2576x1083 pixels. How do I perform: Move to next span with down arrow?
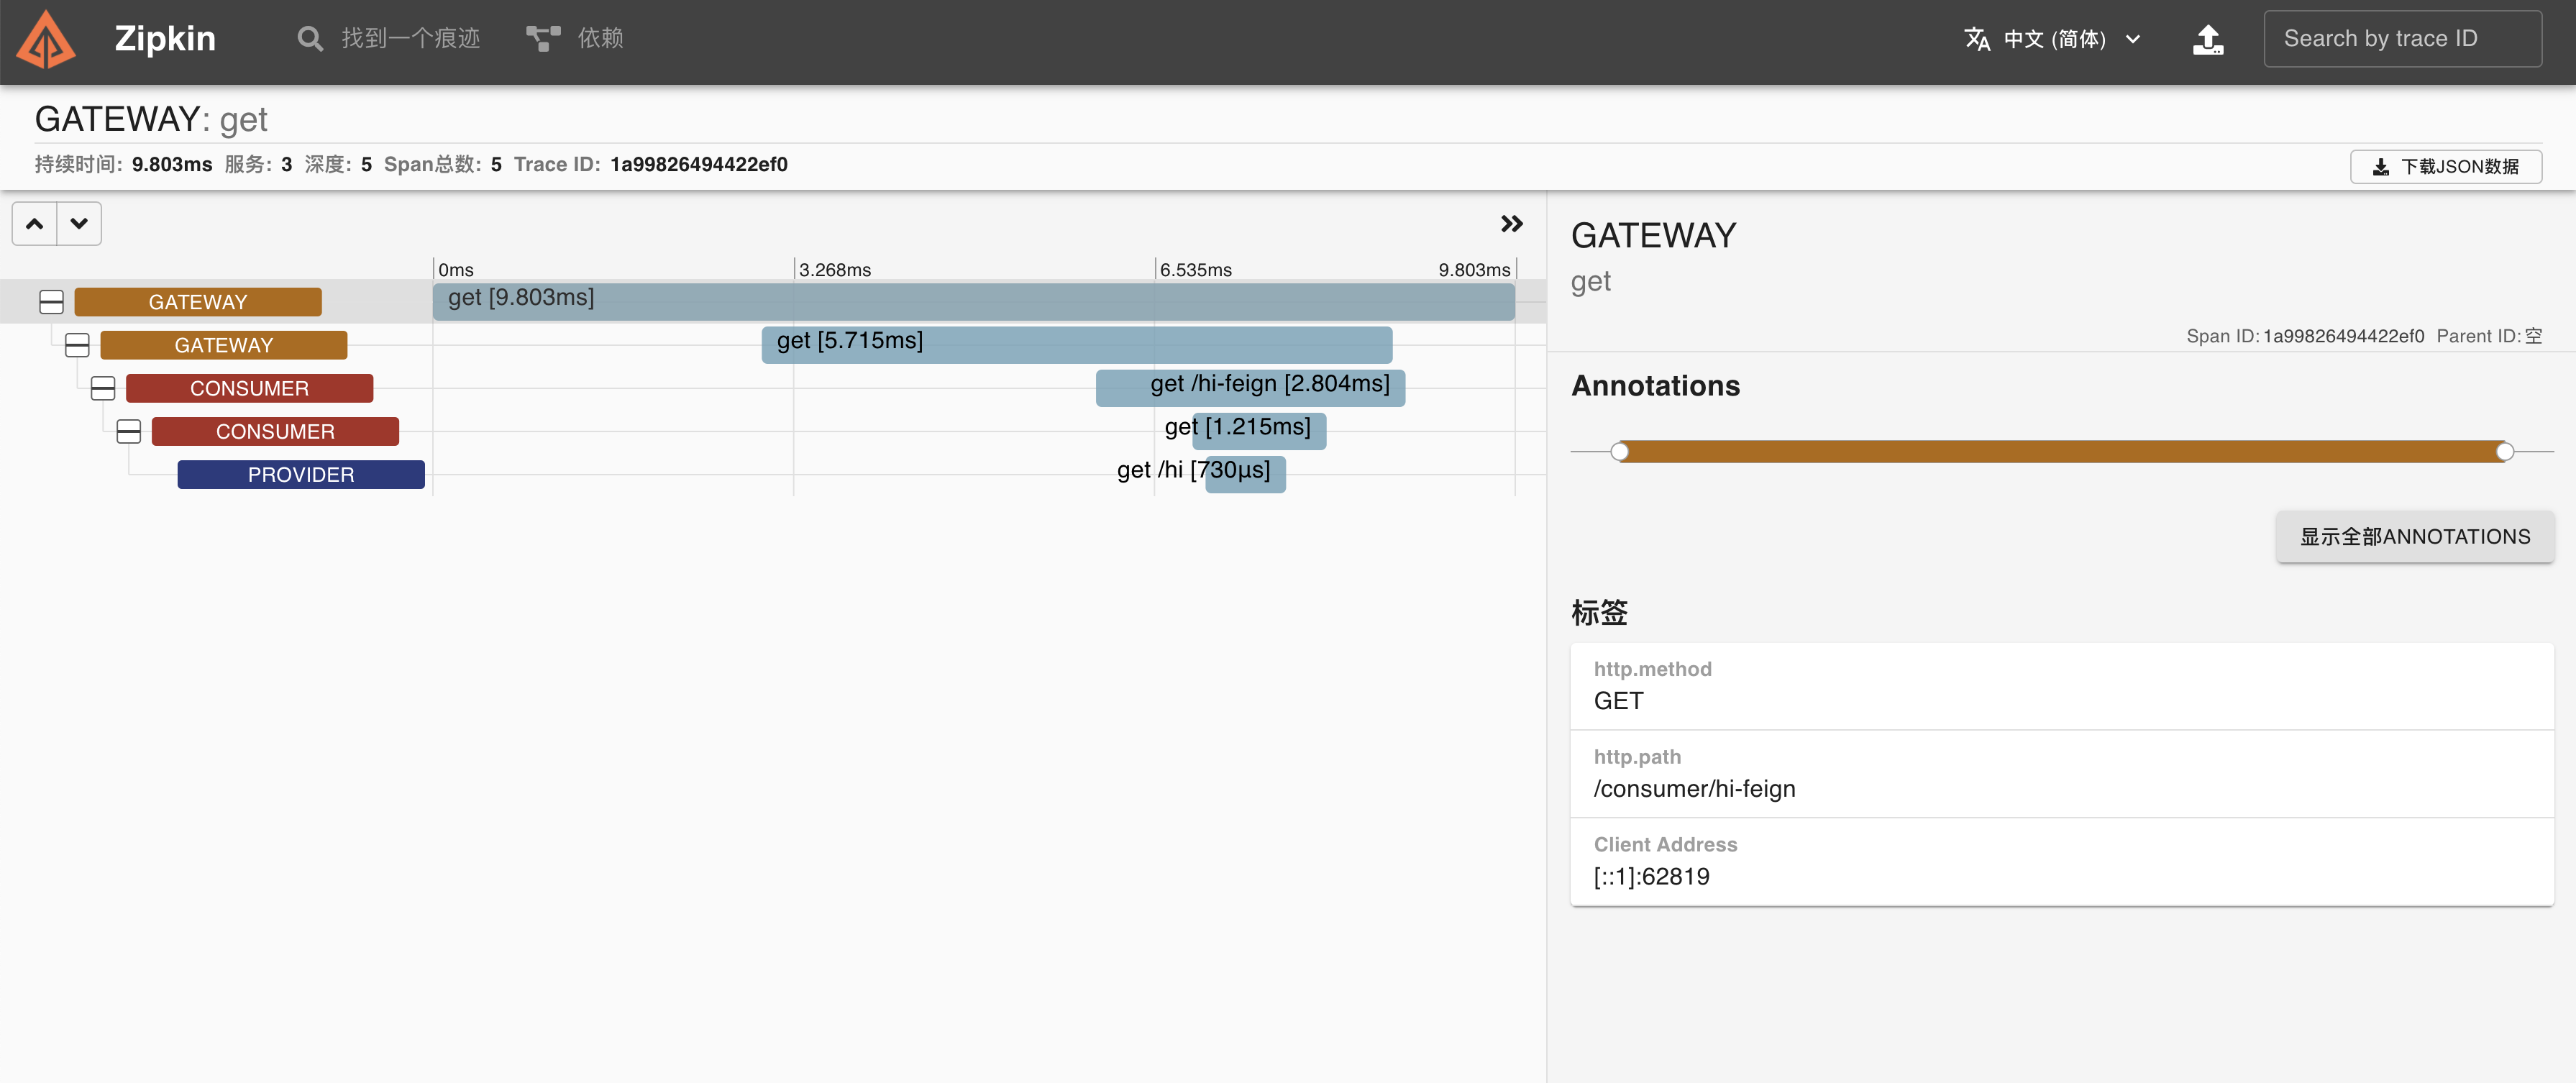click(x=79, y=224)
